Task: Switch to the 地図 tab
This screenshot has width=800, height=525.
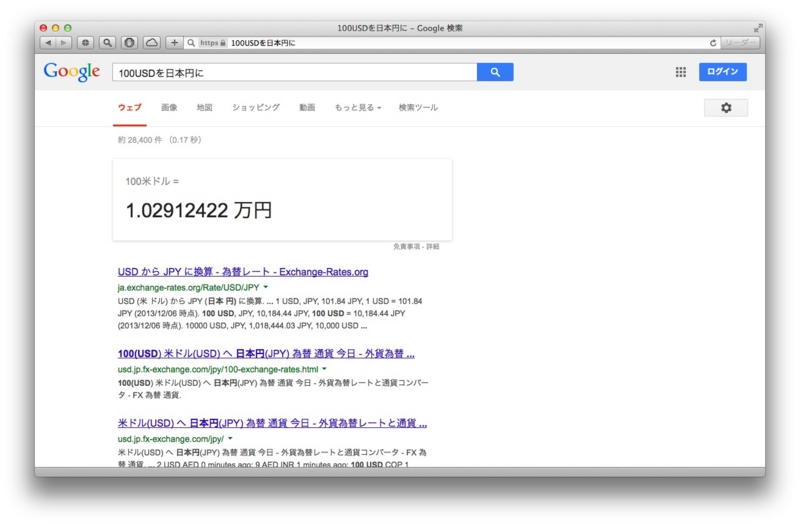Action: (x=205, y=108)
